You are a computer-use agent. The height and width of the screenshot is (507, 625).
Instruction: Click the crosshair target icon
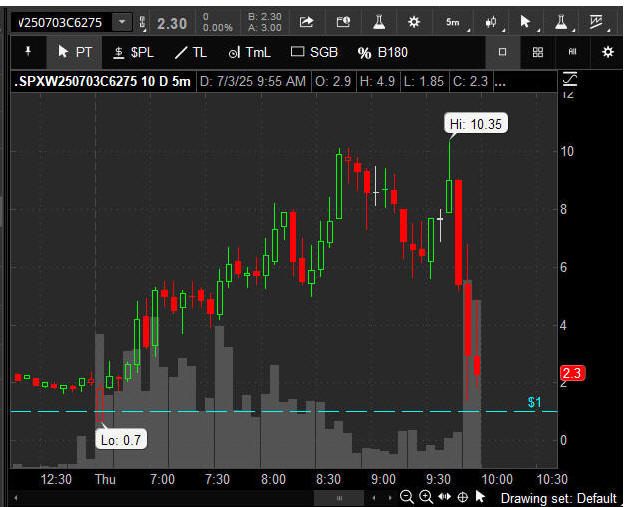click(462, 497)
